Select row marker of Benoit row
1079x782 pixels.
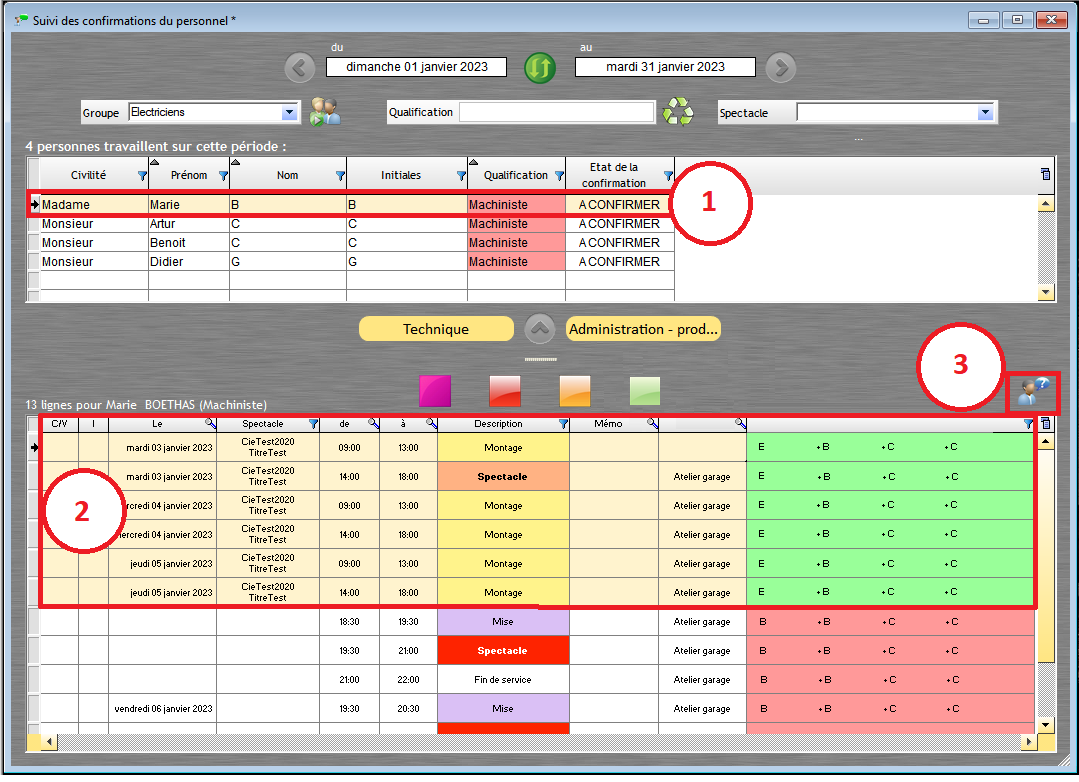[x=33, y=243]
